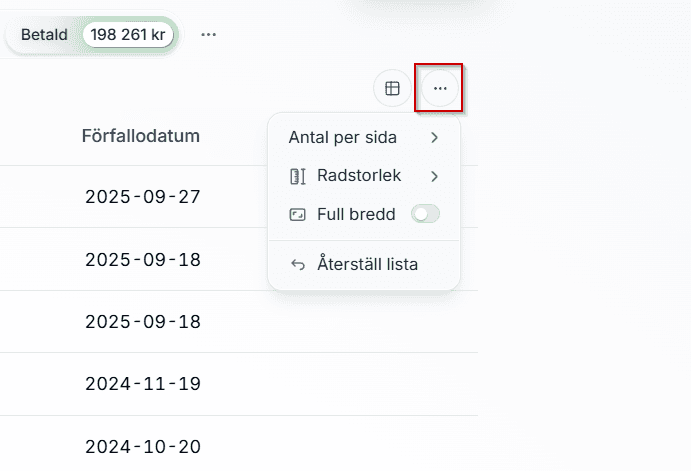
Task: Select the first 2025-09-18 date row
Action: pos(142,260)
